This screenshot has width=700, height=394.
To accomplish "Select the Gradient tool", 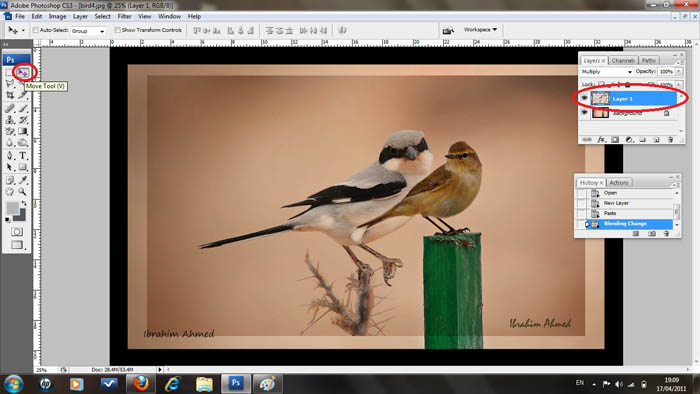I will pyautogui.click(x=23, y=132).
